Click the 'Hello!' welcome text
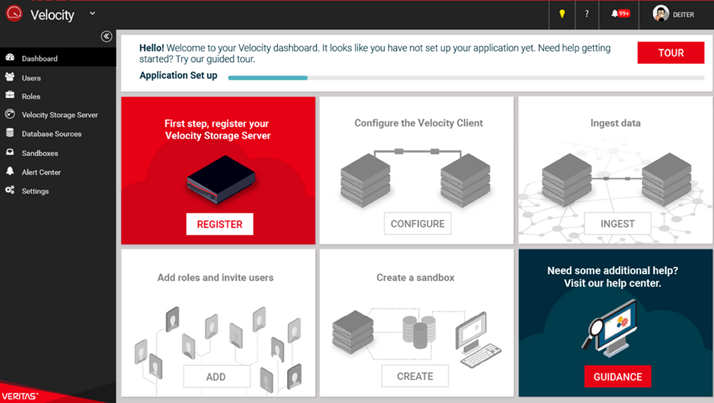This screenshot has height=403, width=714. pos(152,48)
